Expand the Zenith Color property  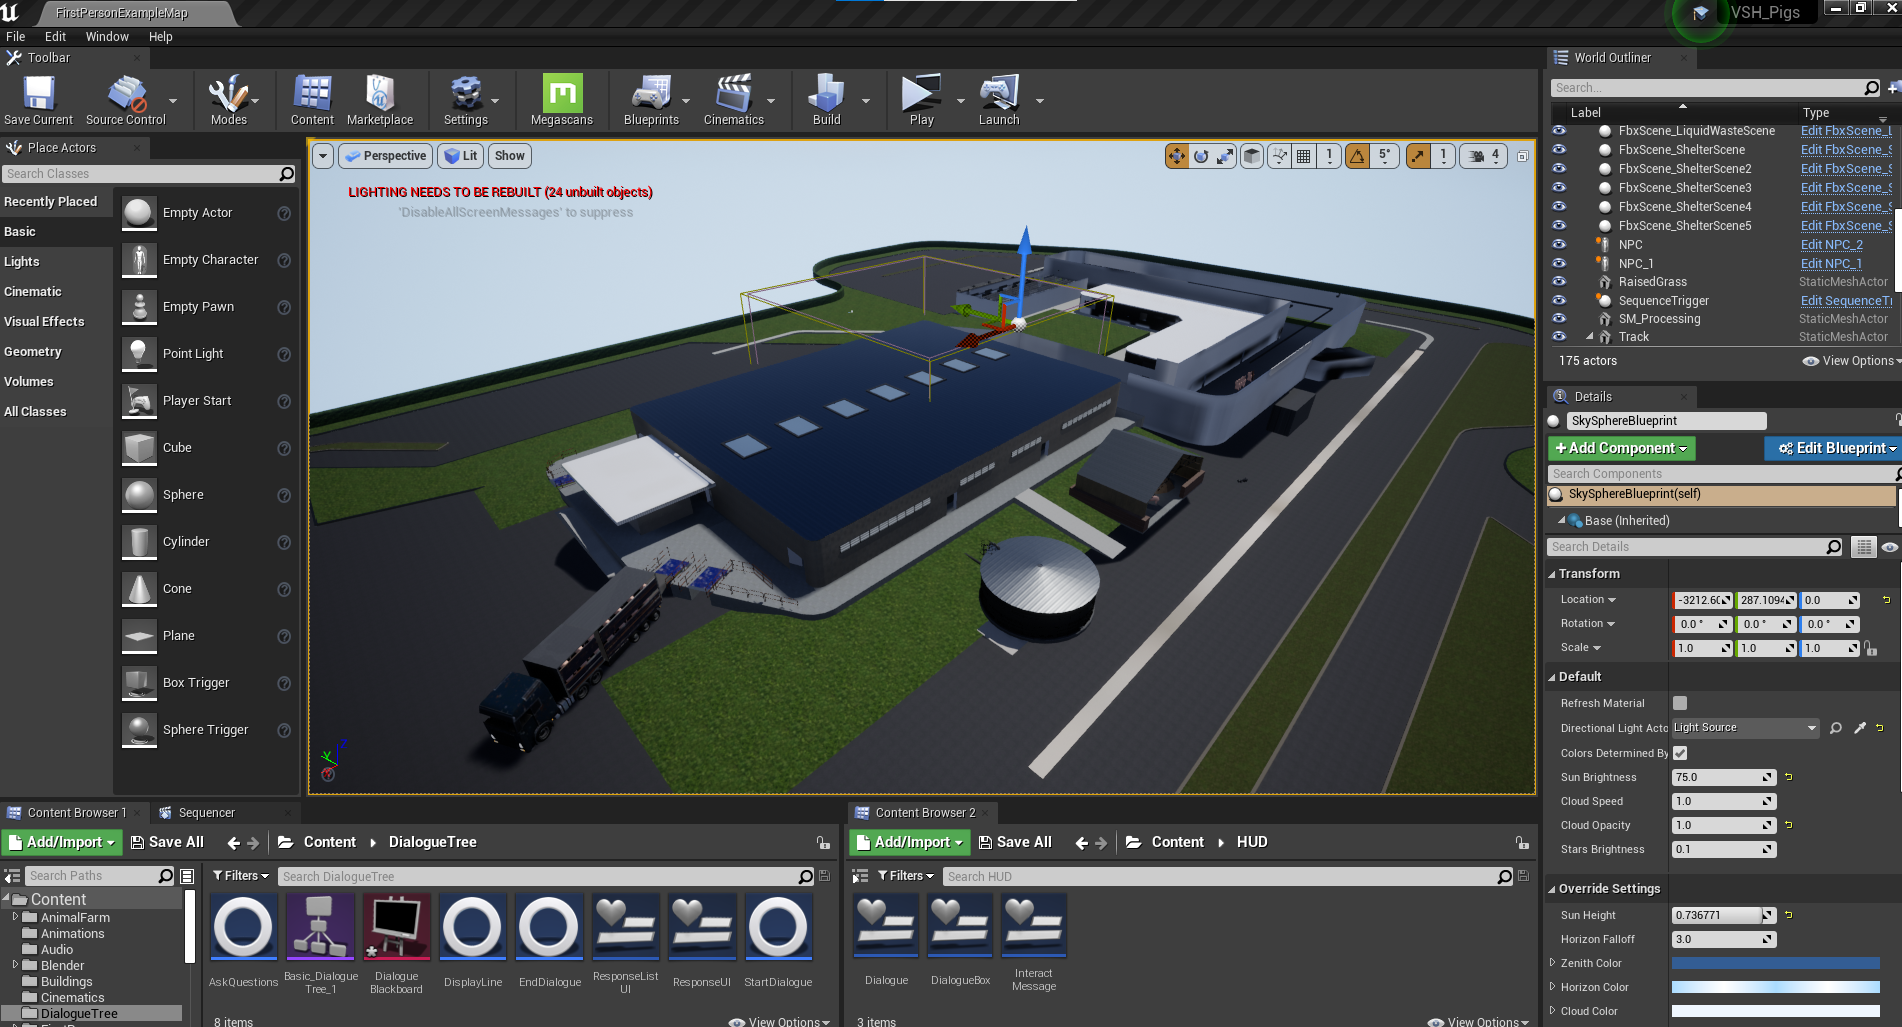[x=1553, y=963]
